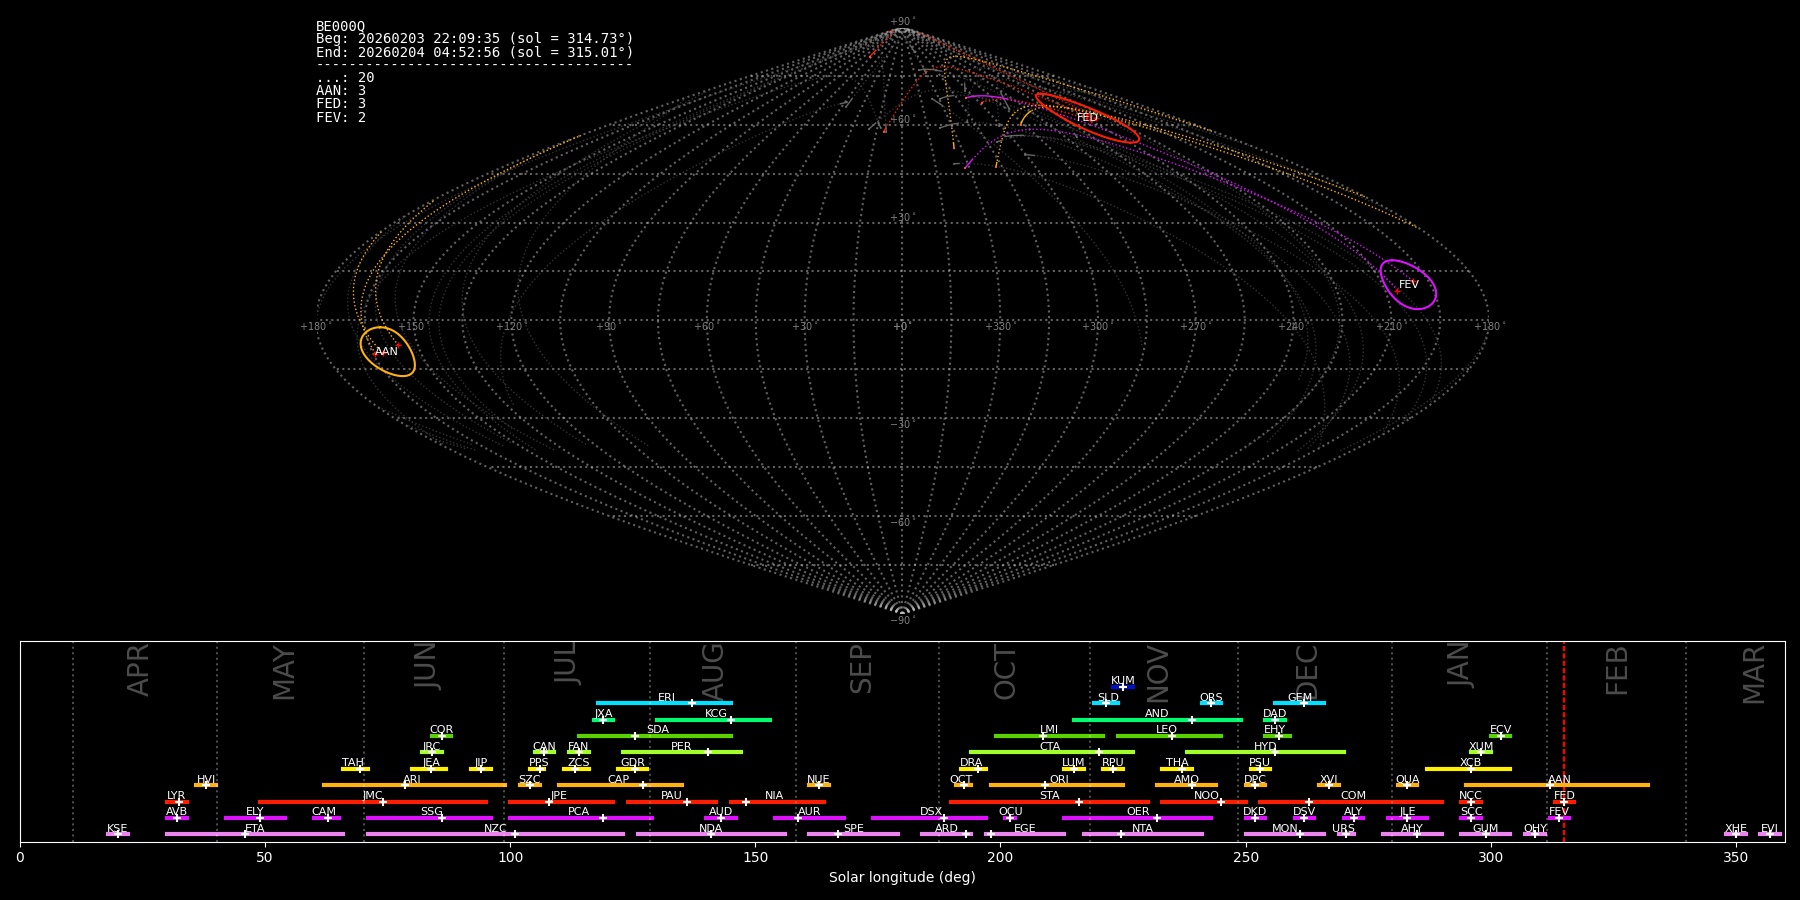
Task: Click the orange AAN radiant ellipse
Action: tap(387, 351)
